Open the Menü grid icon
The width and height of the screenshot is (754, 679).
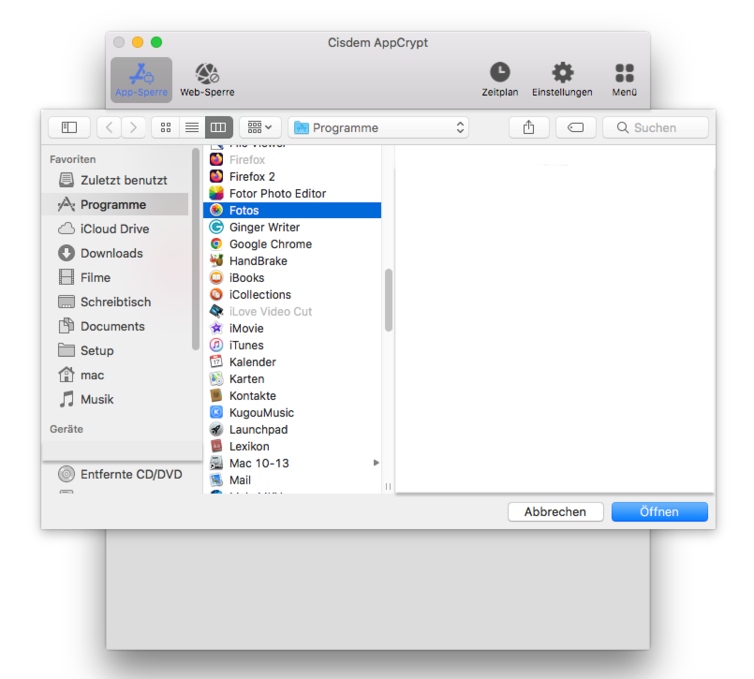point(624,80)
